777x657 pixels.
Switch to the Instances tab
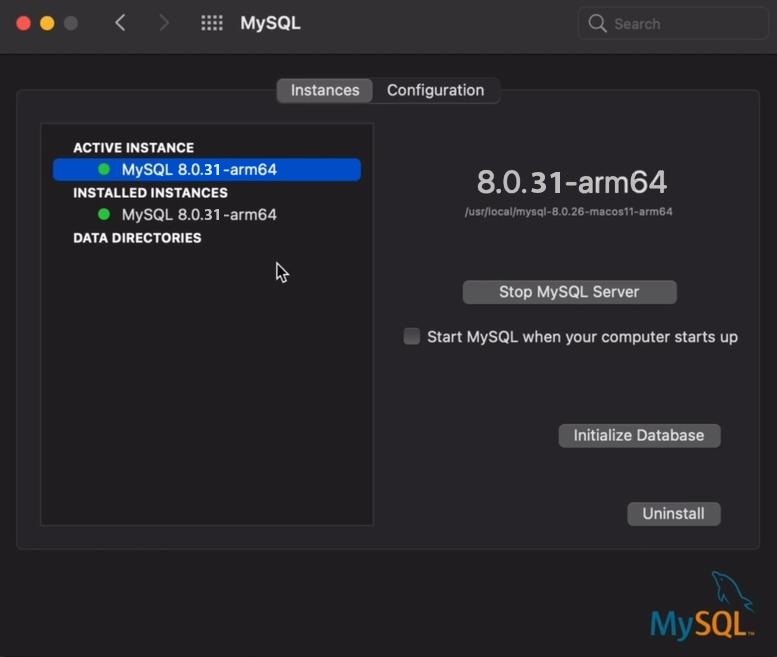325,91
